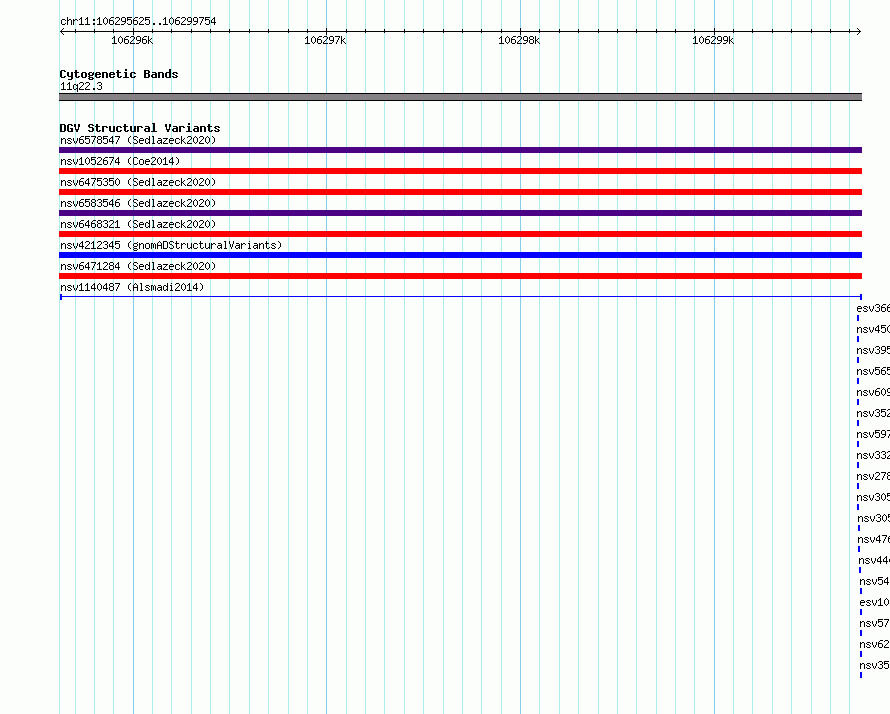Open nsv6578547 (Sedlazeck2020) label
890x714 pixels.
tap(138, 140)
